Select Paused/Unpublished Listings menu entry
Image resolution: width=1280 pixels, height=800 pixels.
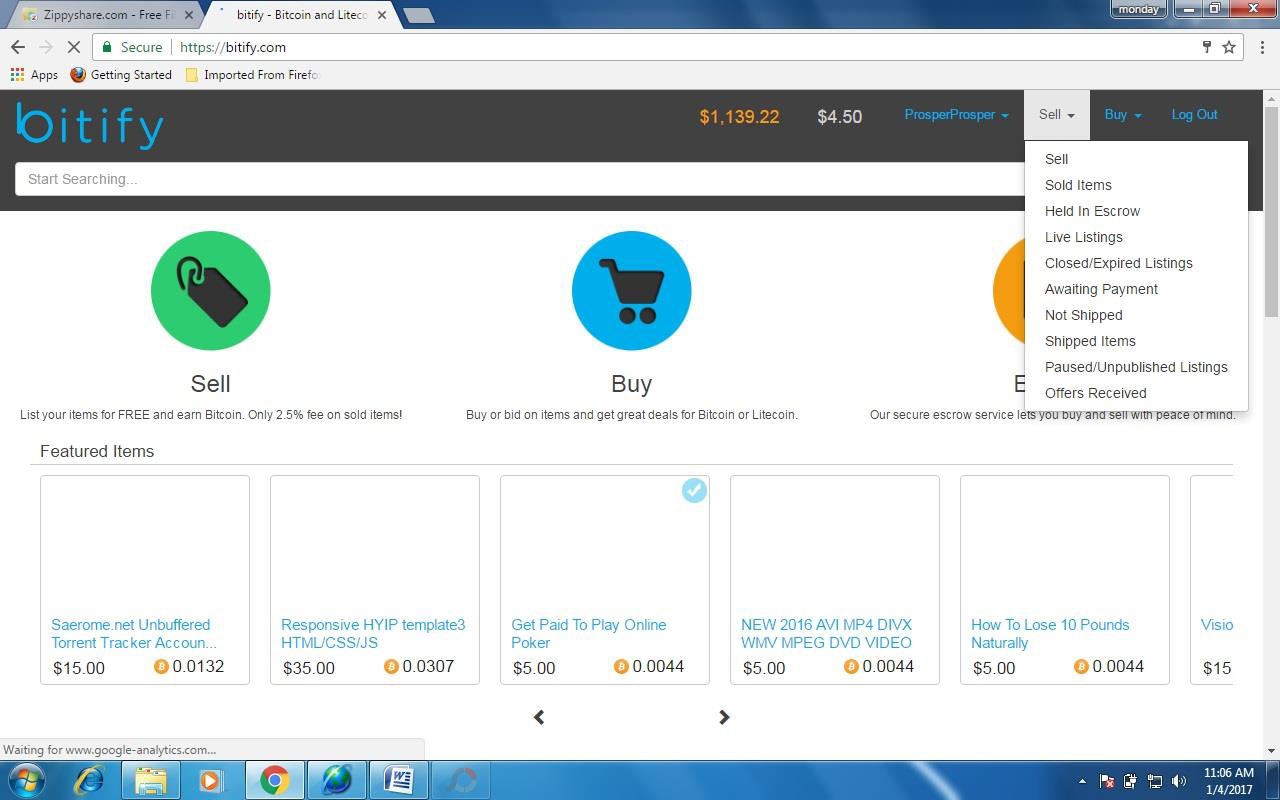tap(1136, 367)
